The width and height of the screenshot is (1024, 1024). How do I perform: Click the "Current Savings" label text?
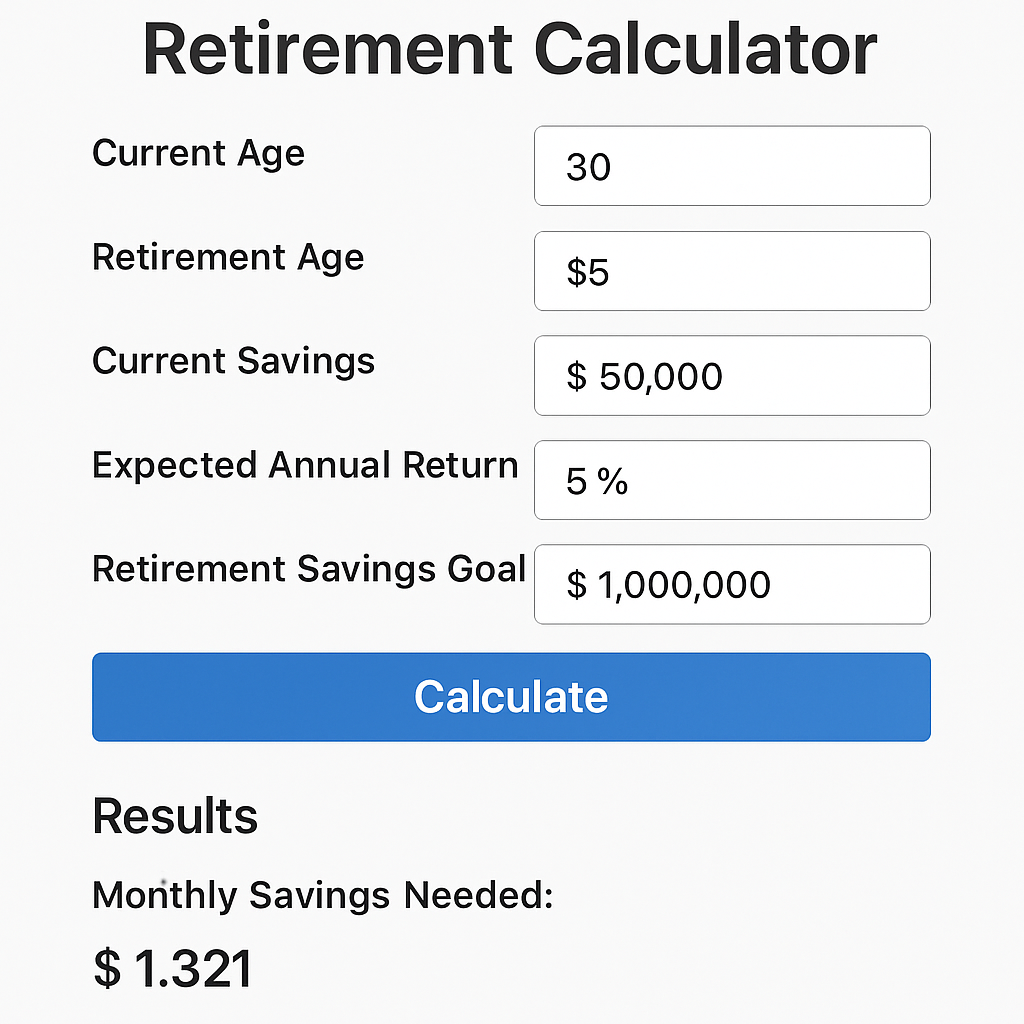click(233, 361)
